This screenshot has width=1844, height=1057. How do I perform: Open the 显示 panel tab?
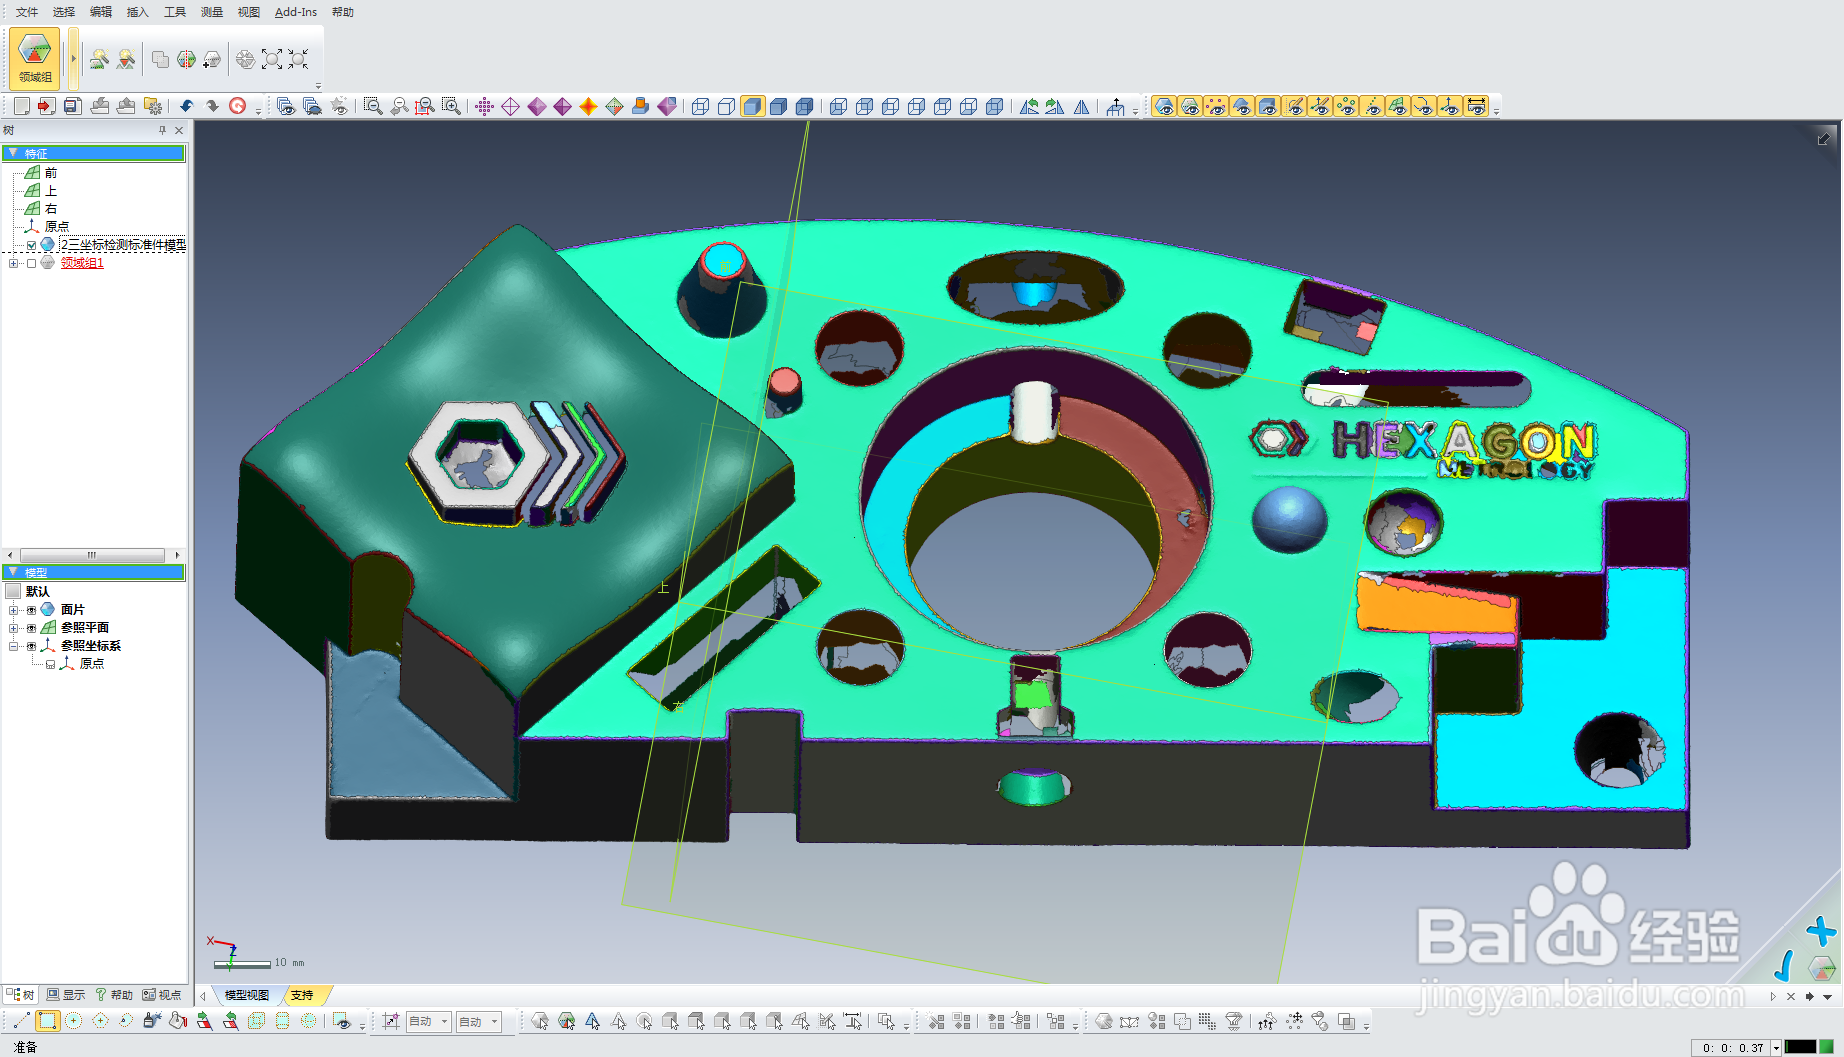pos(66,995)
